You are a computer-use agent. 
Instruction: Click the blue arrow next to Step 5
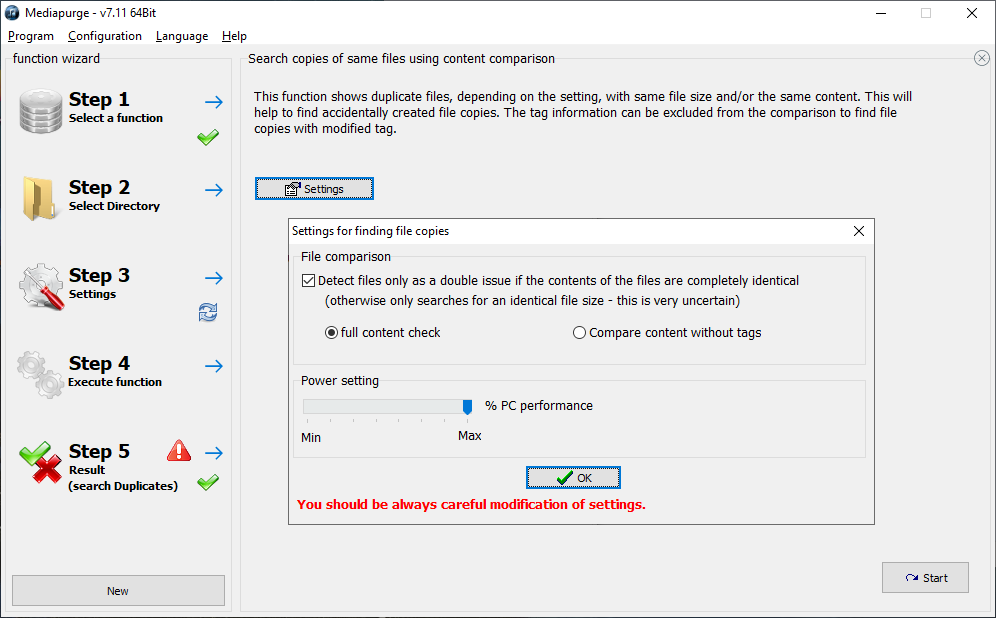click(x=214, y=453)
